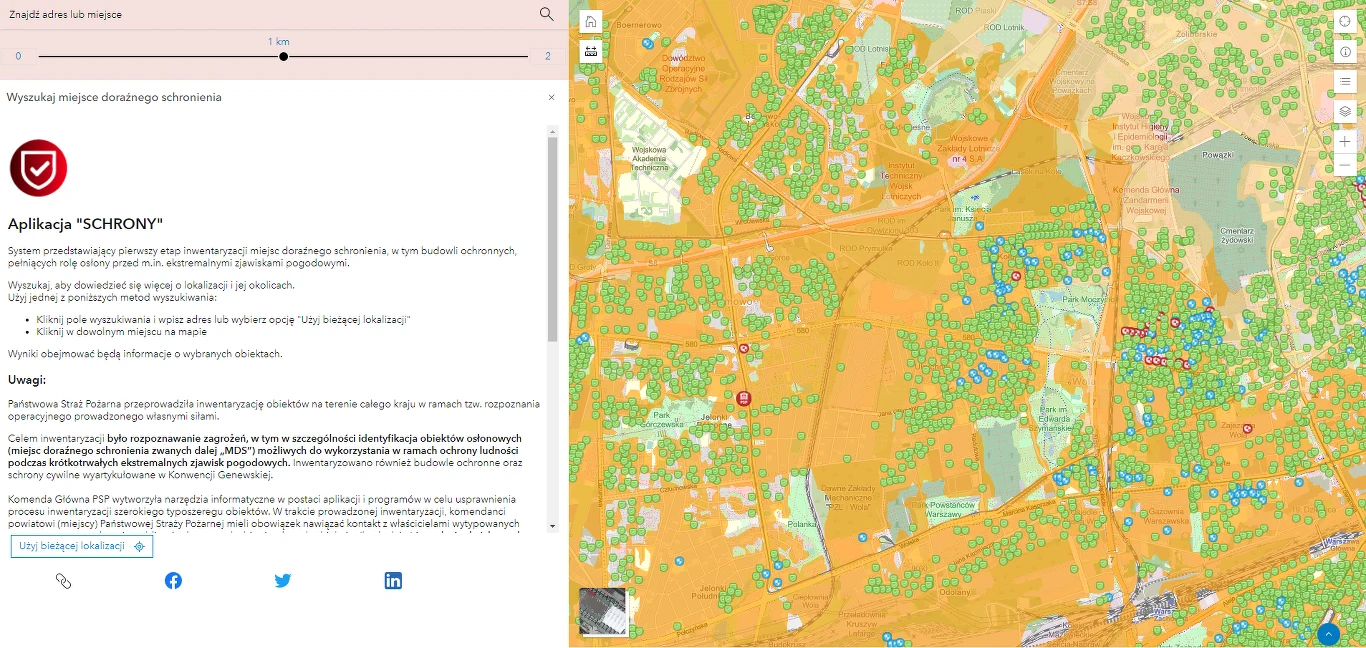Open the map legend list
Viewport: 1366px width, 648px height.
tap(1345, 82)
